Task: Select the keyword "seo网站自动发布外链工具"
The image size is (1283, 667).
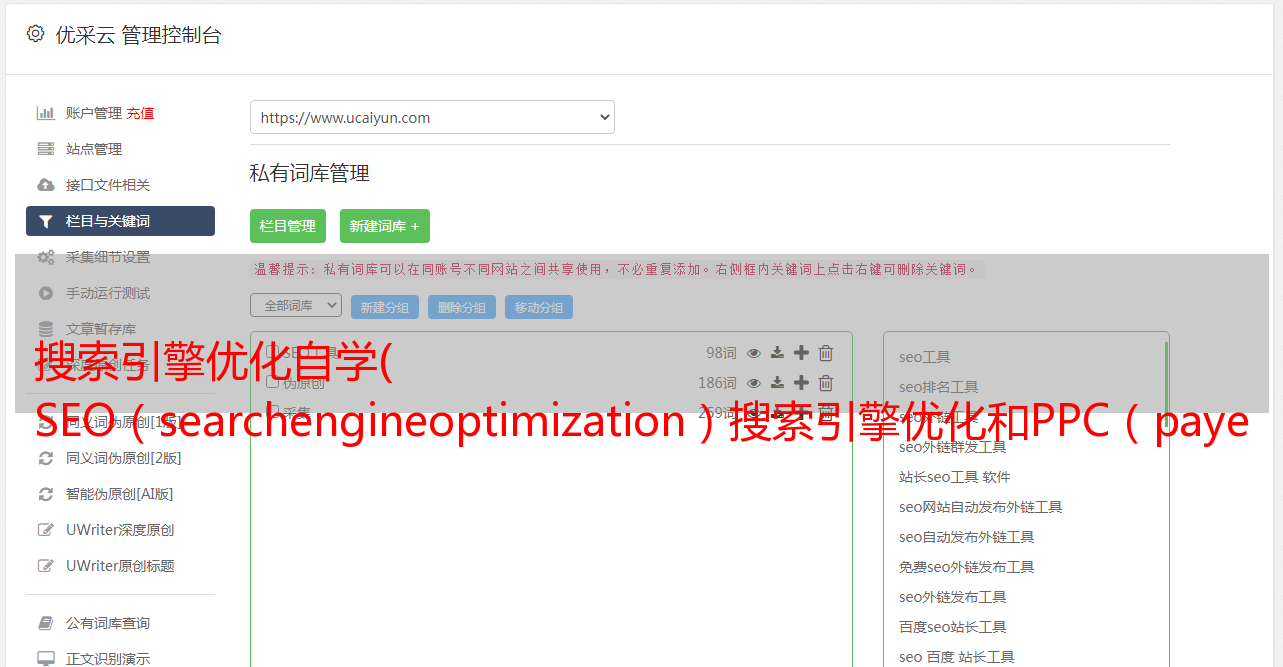Action: click(x=981, y=507)
